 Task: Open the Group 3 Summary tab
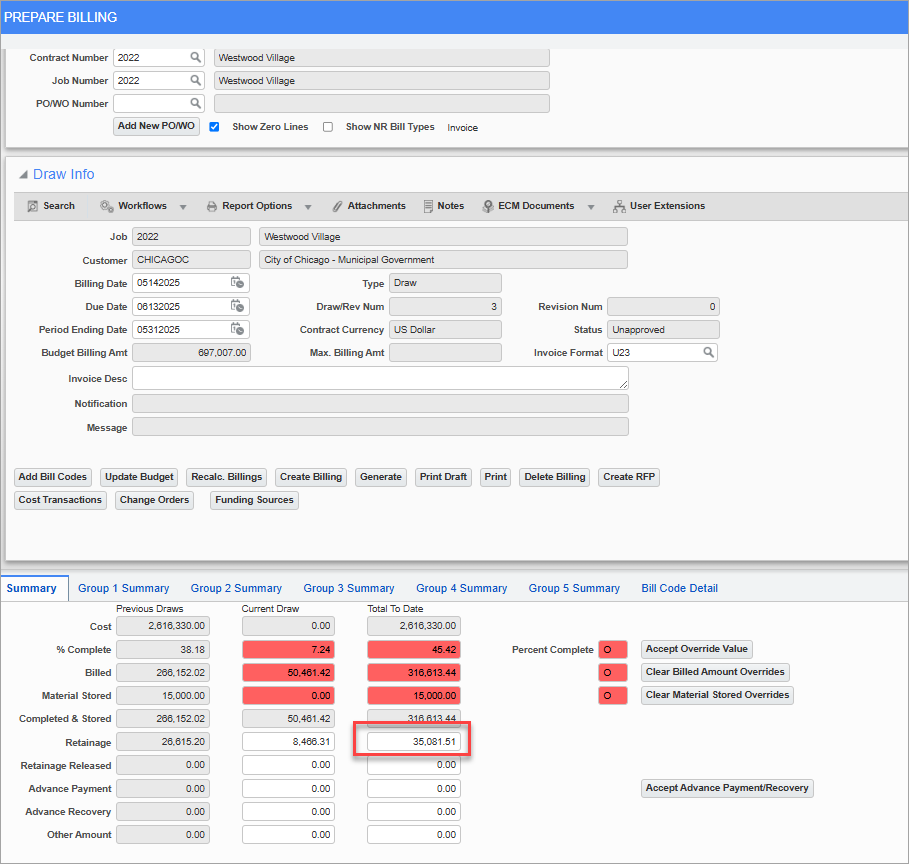pos(348,588)
